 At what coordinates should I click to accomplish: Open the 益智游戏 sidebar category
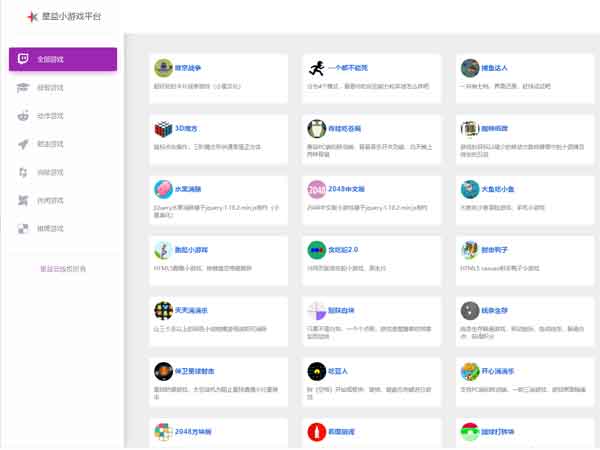[x=50, y=88]
